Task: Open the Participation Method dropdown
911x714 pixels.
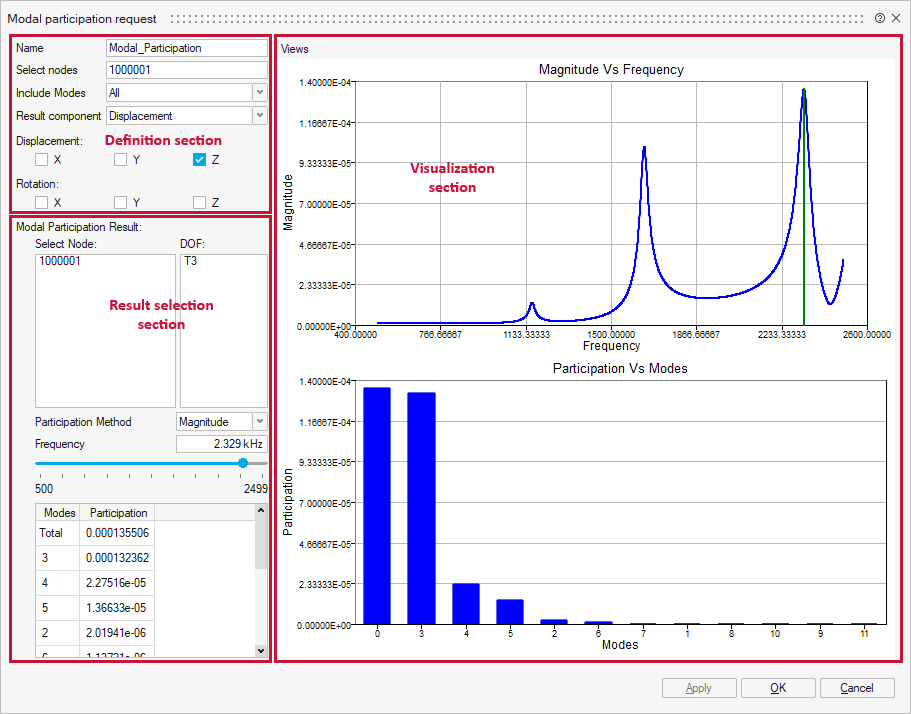Action: (x=260, y=422)
